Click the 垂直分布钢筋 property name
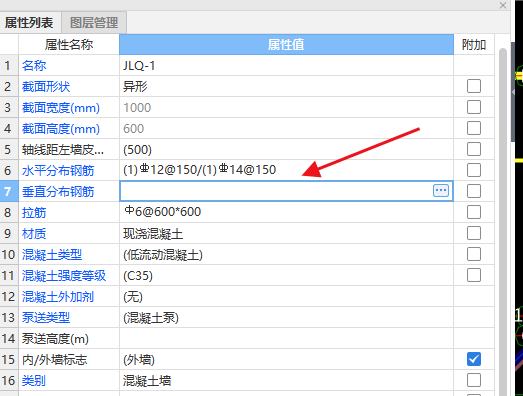 (58, 192)
